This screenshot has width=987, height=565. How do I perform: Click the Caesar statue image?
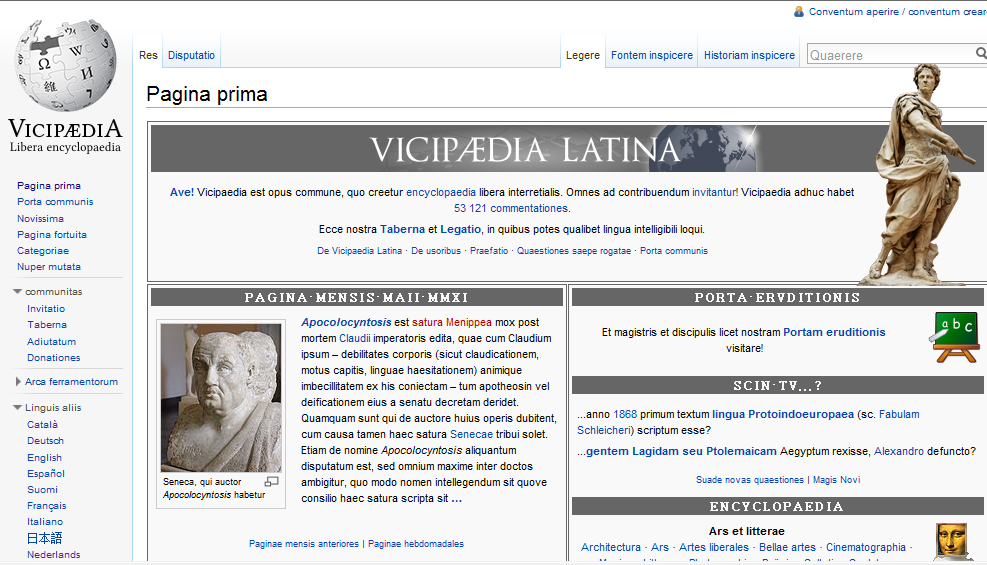920,174
